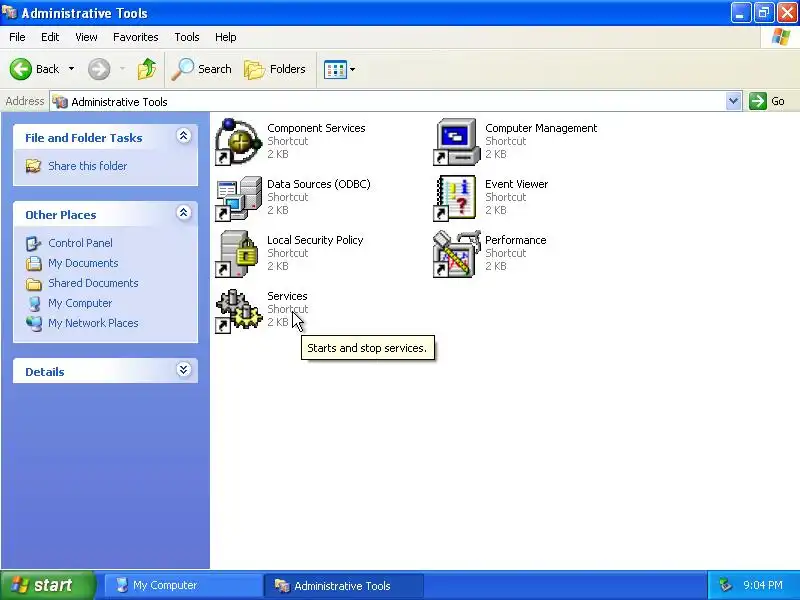
Task: Select the Component Services label text
Action: (316, 128)
